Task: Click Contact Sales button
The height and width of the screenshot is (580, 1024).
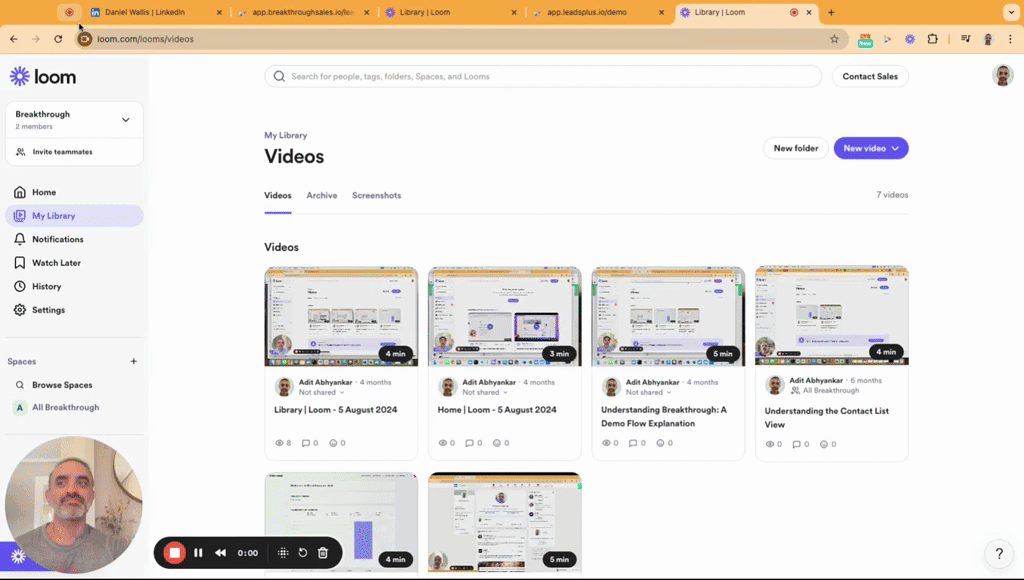Action: (x=870, y=76)
